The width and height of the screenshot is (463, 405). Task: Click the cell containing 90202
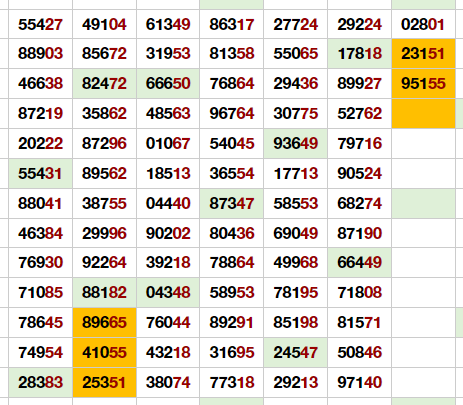[x=168, y=233]
